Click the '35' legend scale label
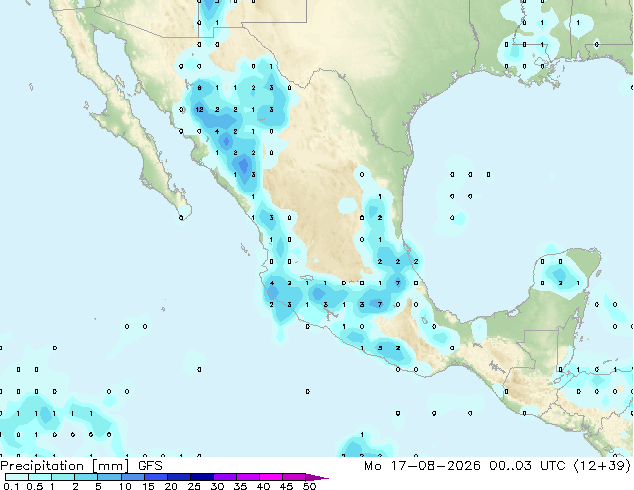Viewport: 634px width, 490px height. [240, 486]
